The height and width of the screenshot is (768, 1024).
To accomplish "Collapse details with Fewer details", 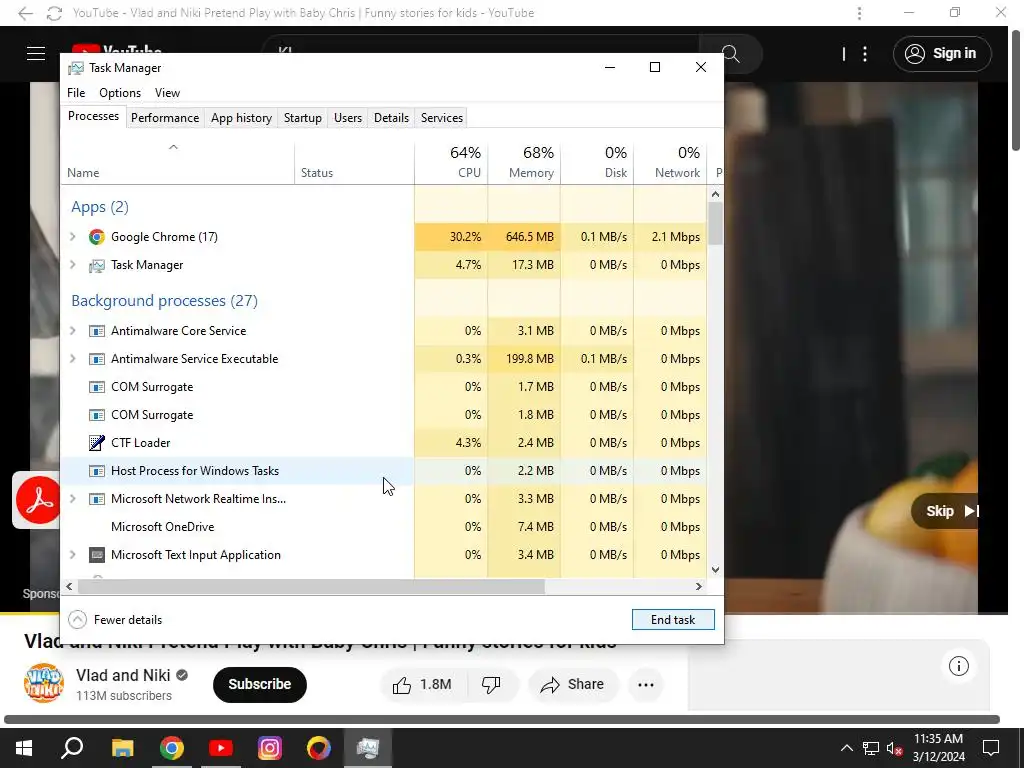I will point(116,620).
